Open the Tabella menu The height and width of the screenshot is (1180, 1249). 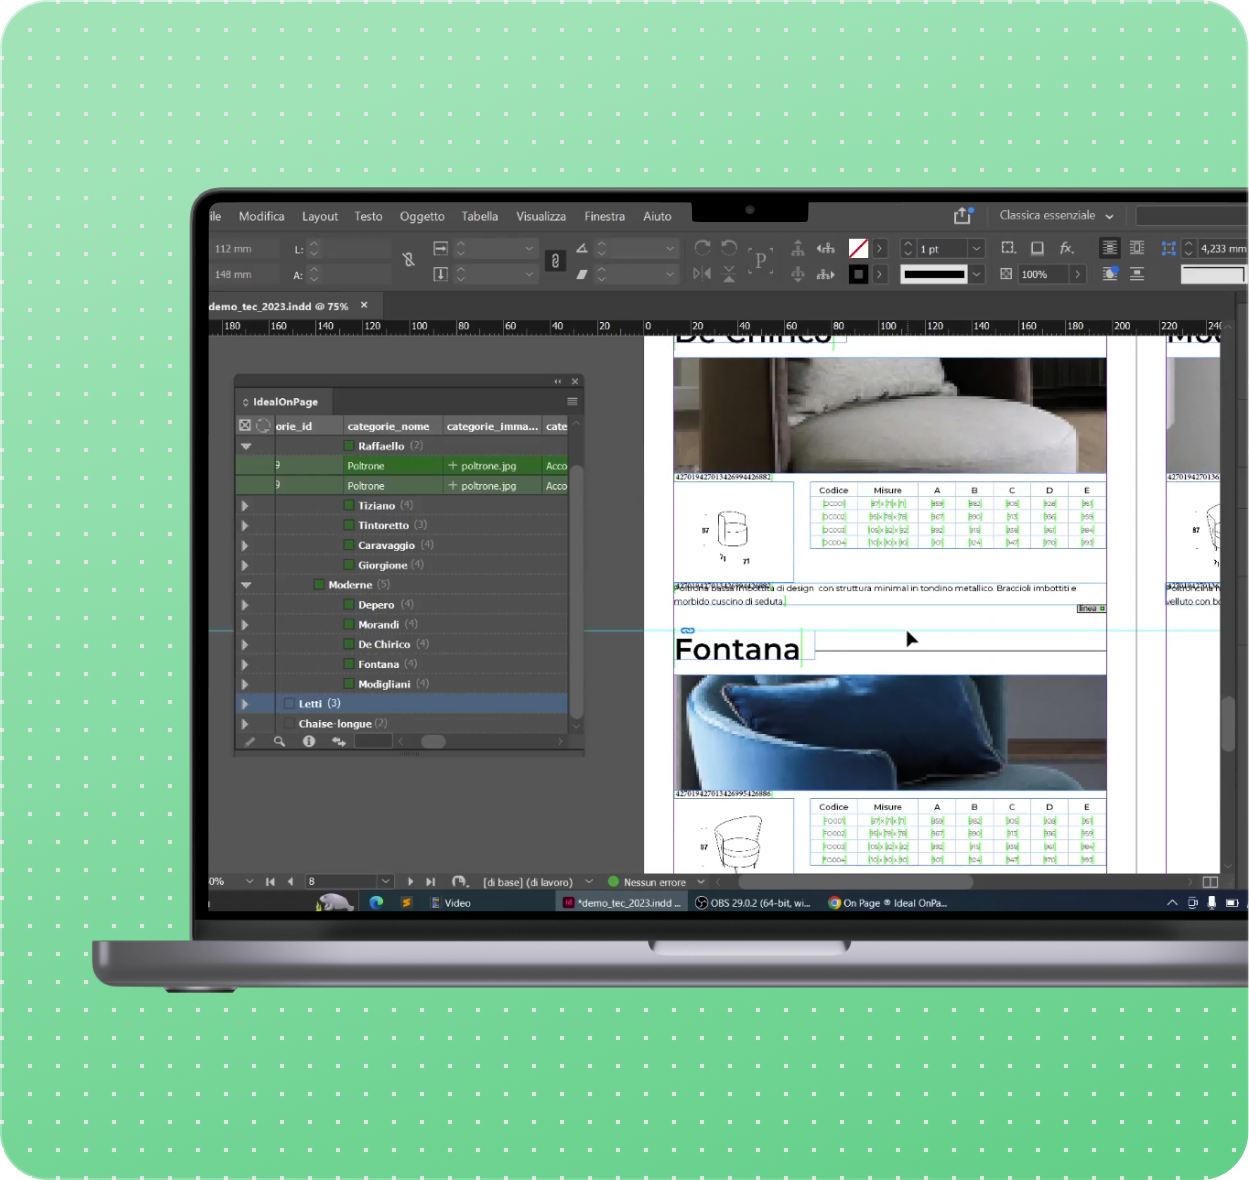coord(479,216)
